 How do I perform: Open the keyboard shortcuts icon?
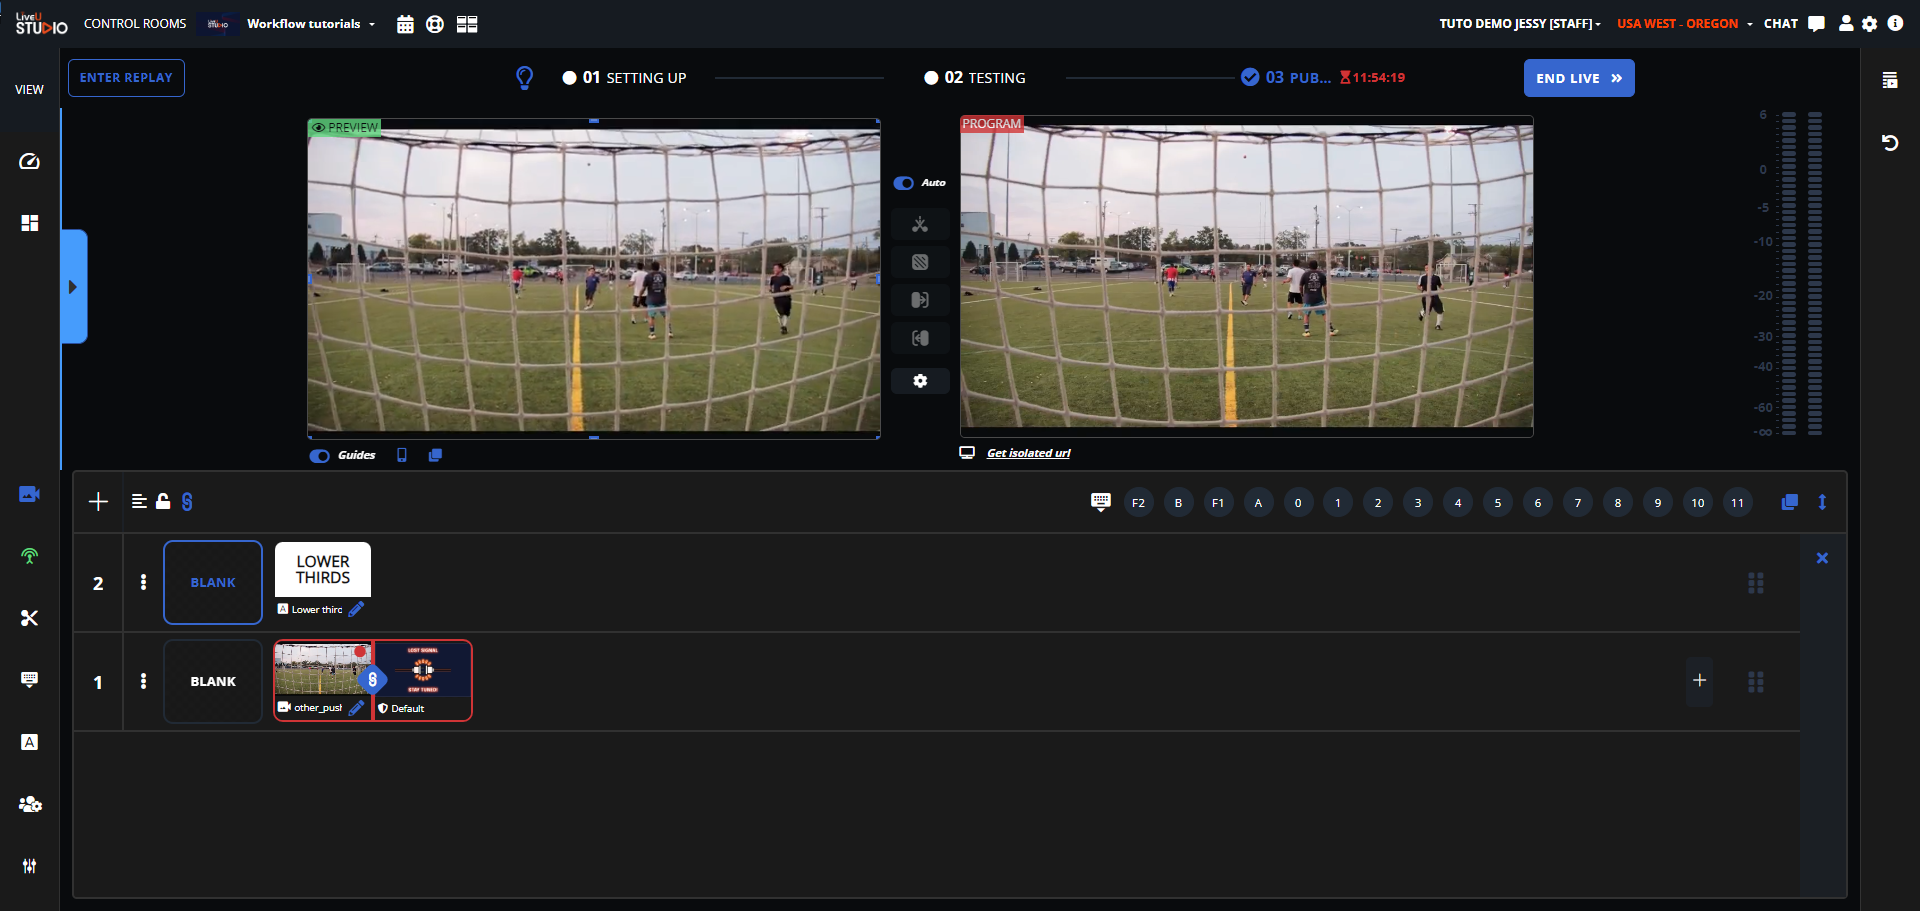pos(1100,502)
